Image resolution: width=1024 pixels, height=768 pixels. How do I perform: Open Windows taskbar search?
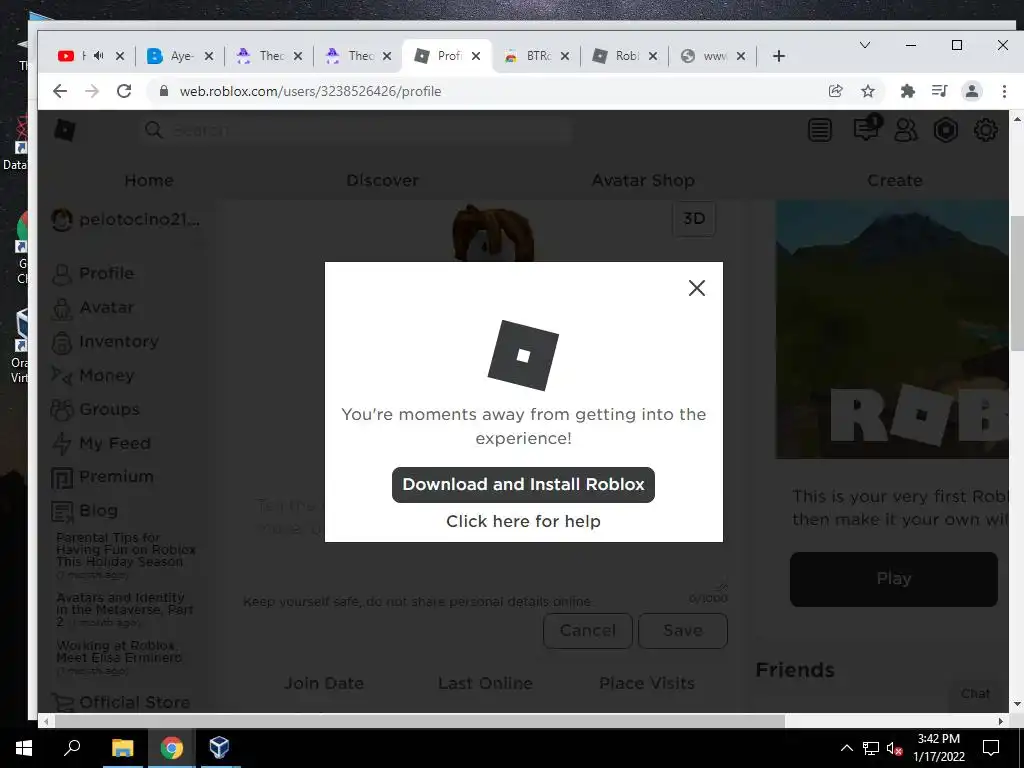tap(72, 748)
